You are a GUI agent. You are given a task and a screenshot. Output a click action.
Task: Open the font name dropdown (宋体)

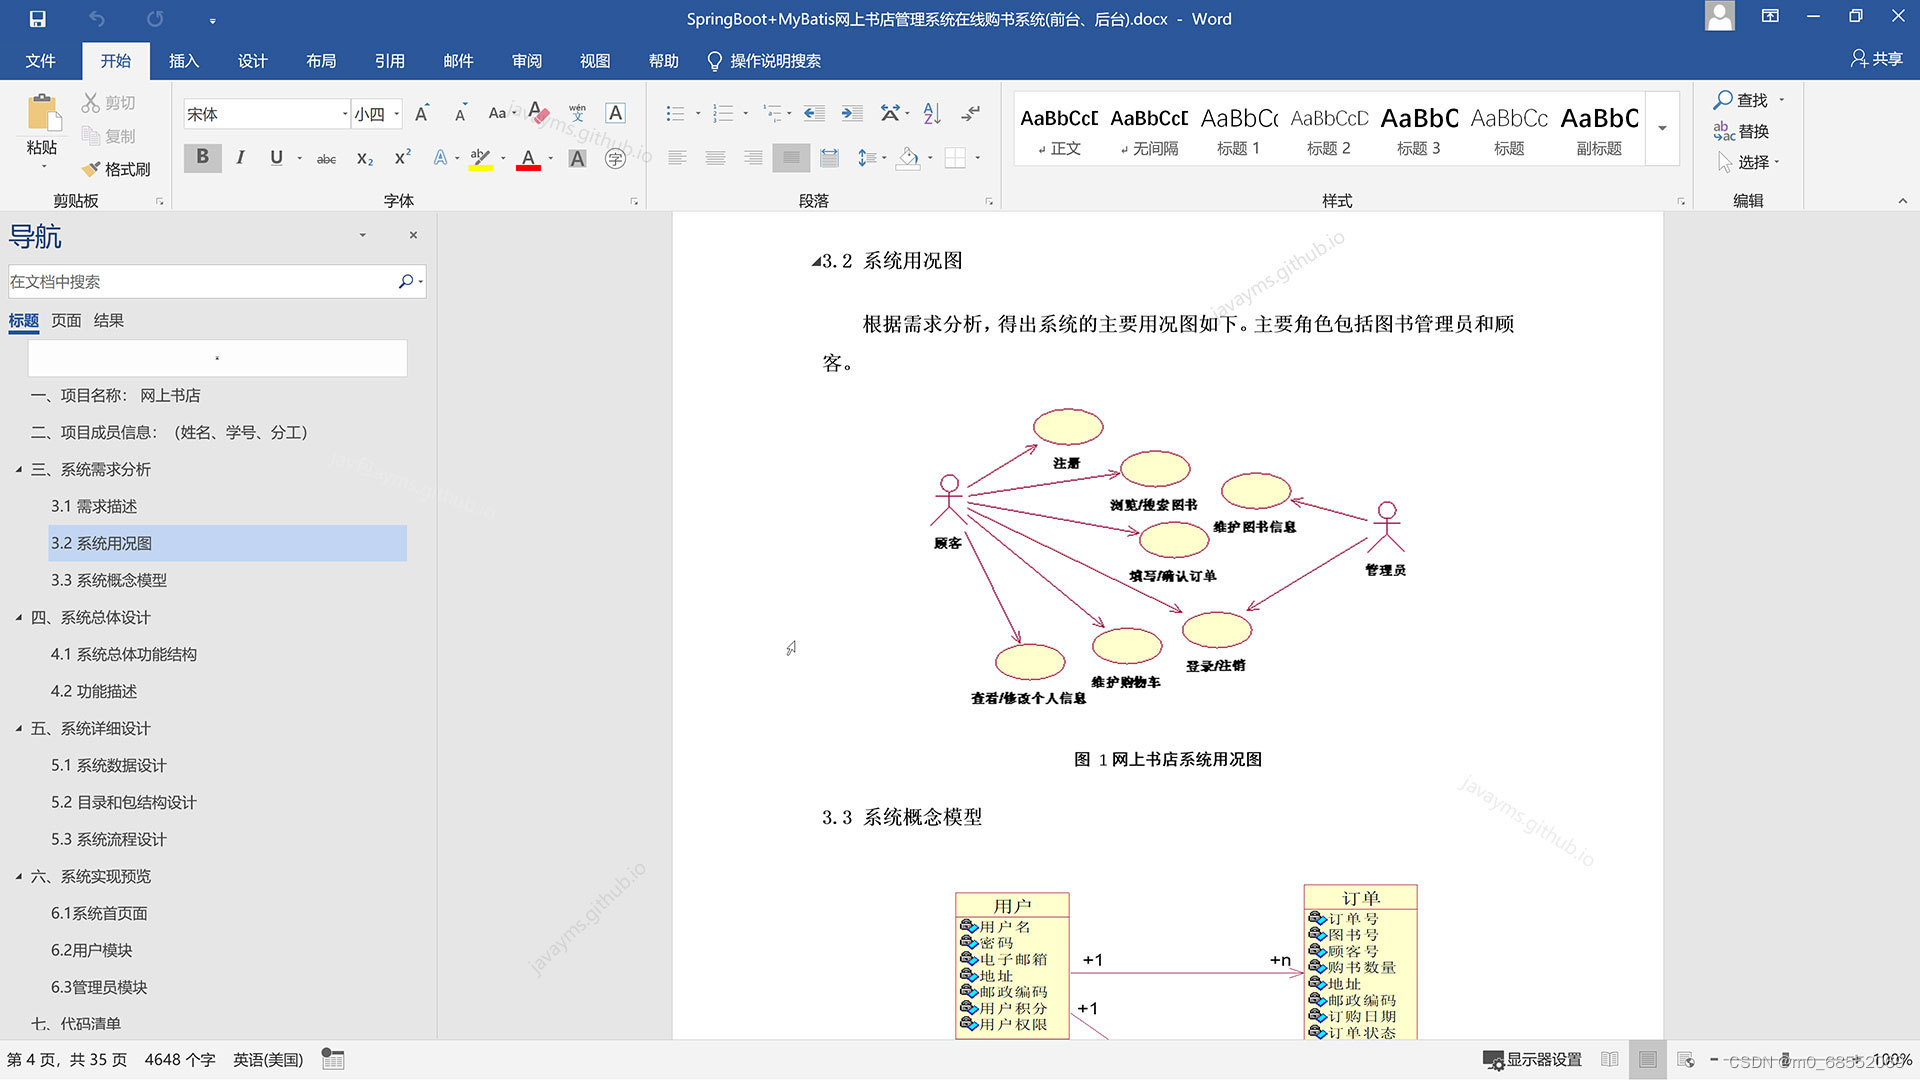coord(345,114)
